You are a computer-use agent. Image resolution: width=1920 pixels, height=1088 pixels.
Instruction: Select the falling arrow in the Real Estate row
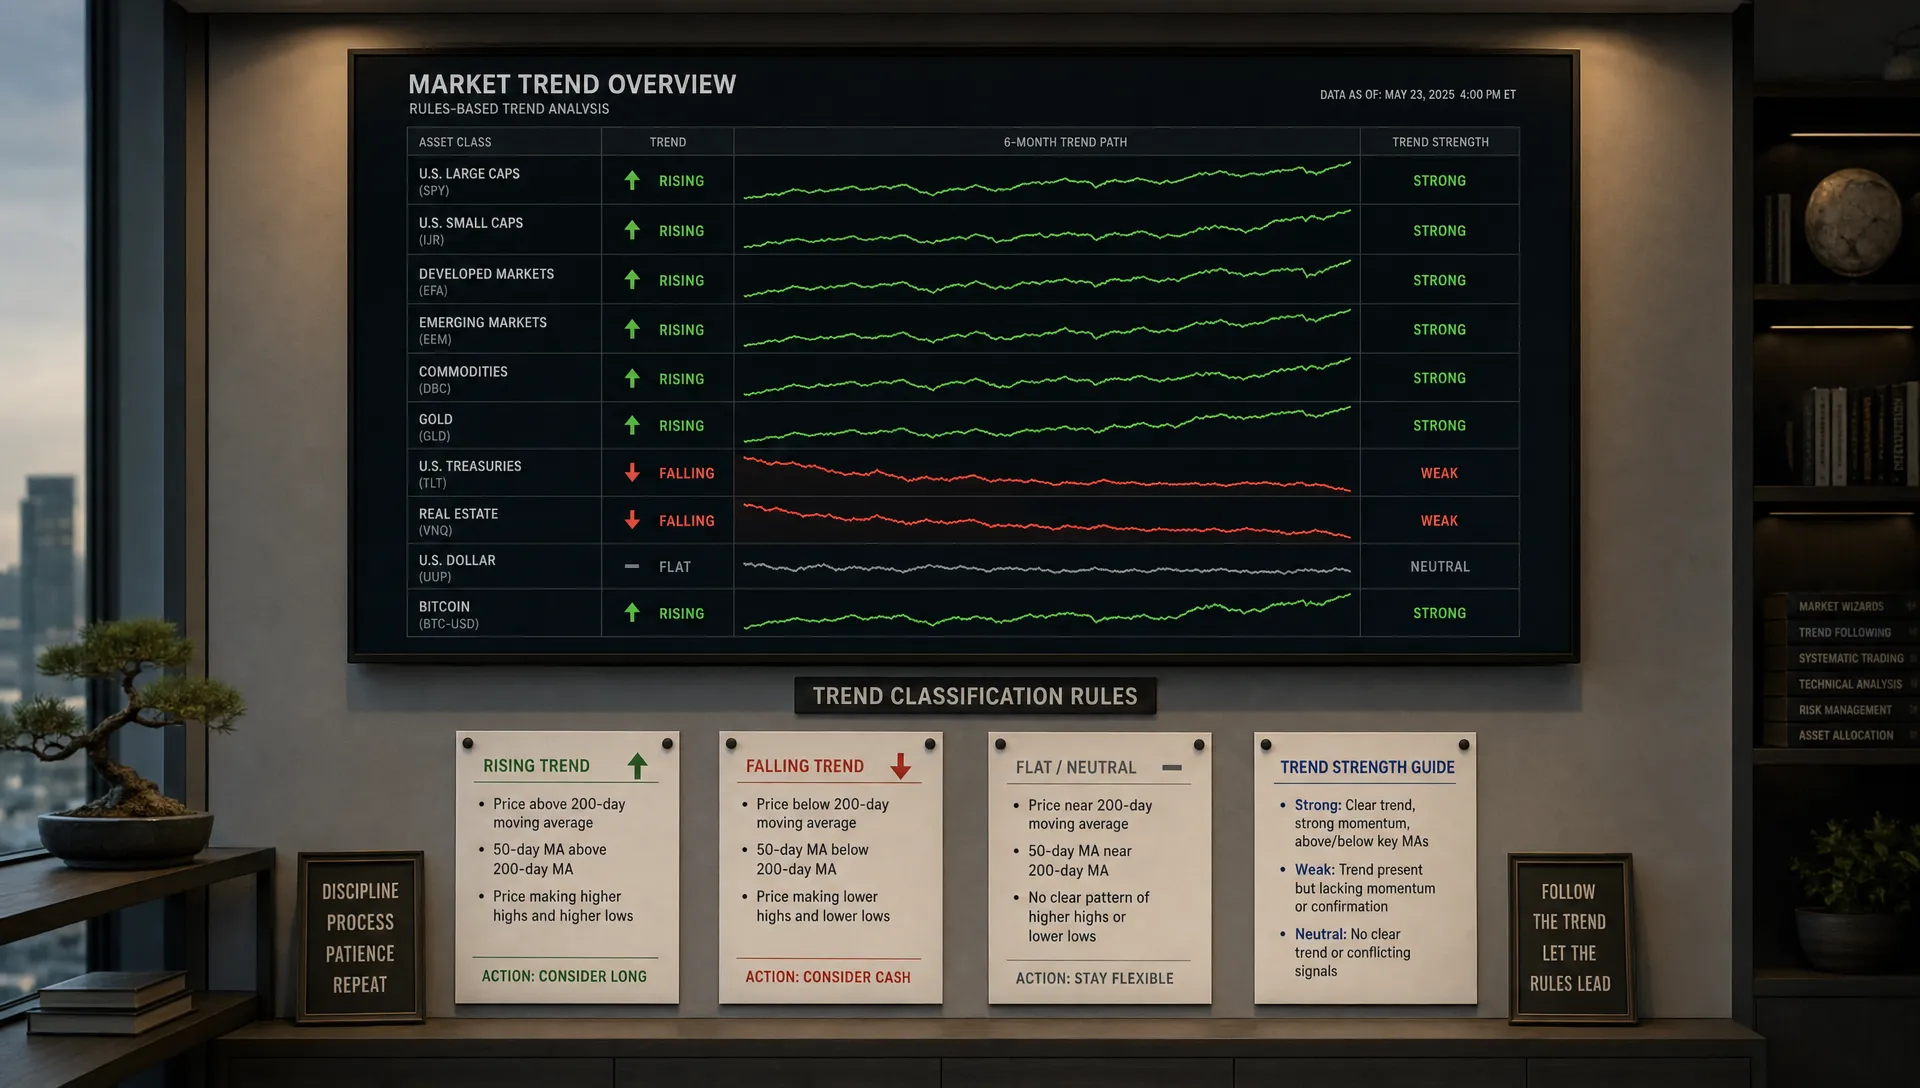[x=632, y=520]
